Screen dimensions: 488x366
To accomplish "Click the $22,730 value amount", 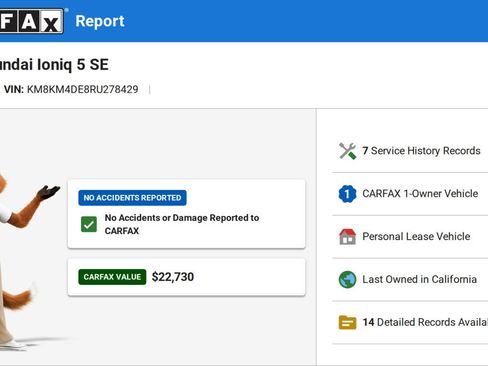I will [173, 277].
